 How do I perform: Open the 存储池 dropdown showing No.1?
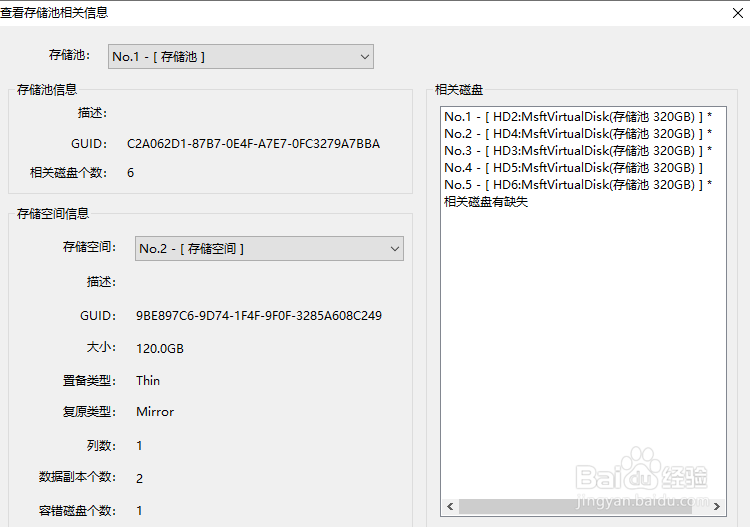tap(241, 56)
